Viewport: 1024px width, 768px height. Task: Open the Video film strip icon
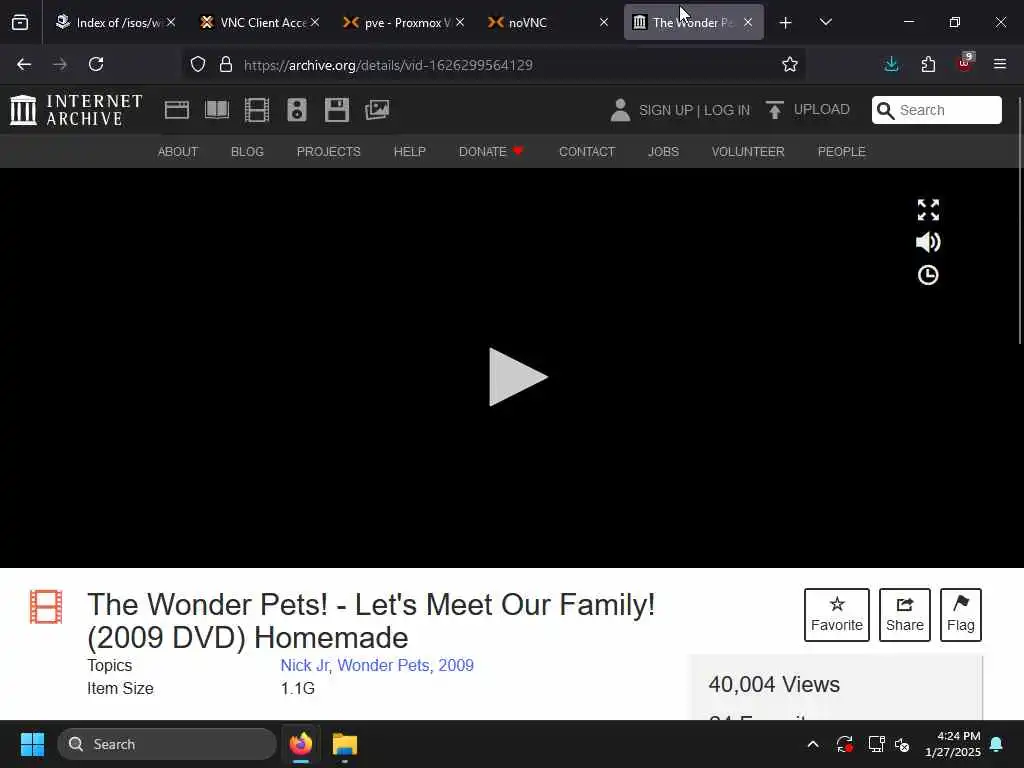click(257, 110)
